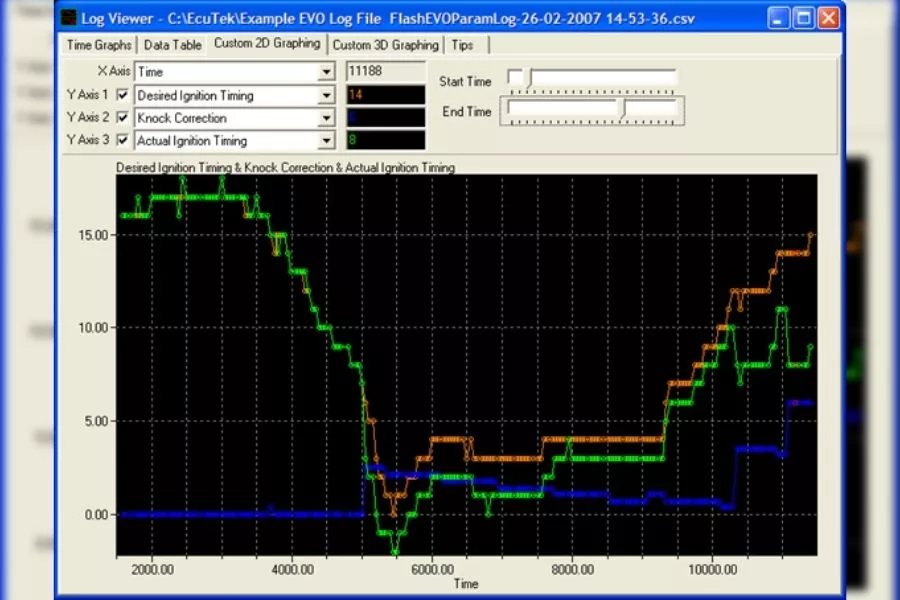This screenshot has height=600, width=900.
Task: Open the Desired Ignition Timing dropdown
Action: point(327,94)
